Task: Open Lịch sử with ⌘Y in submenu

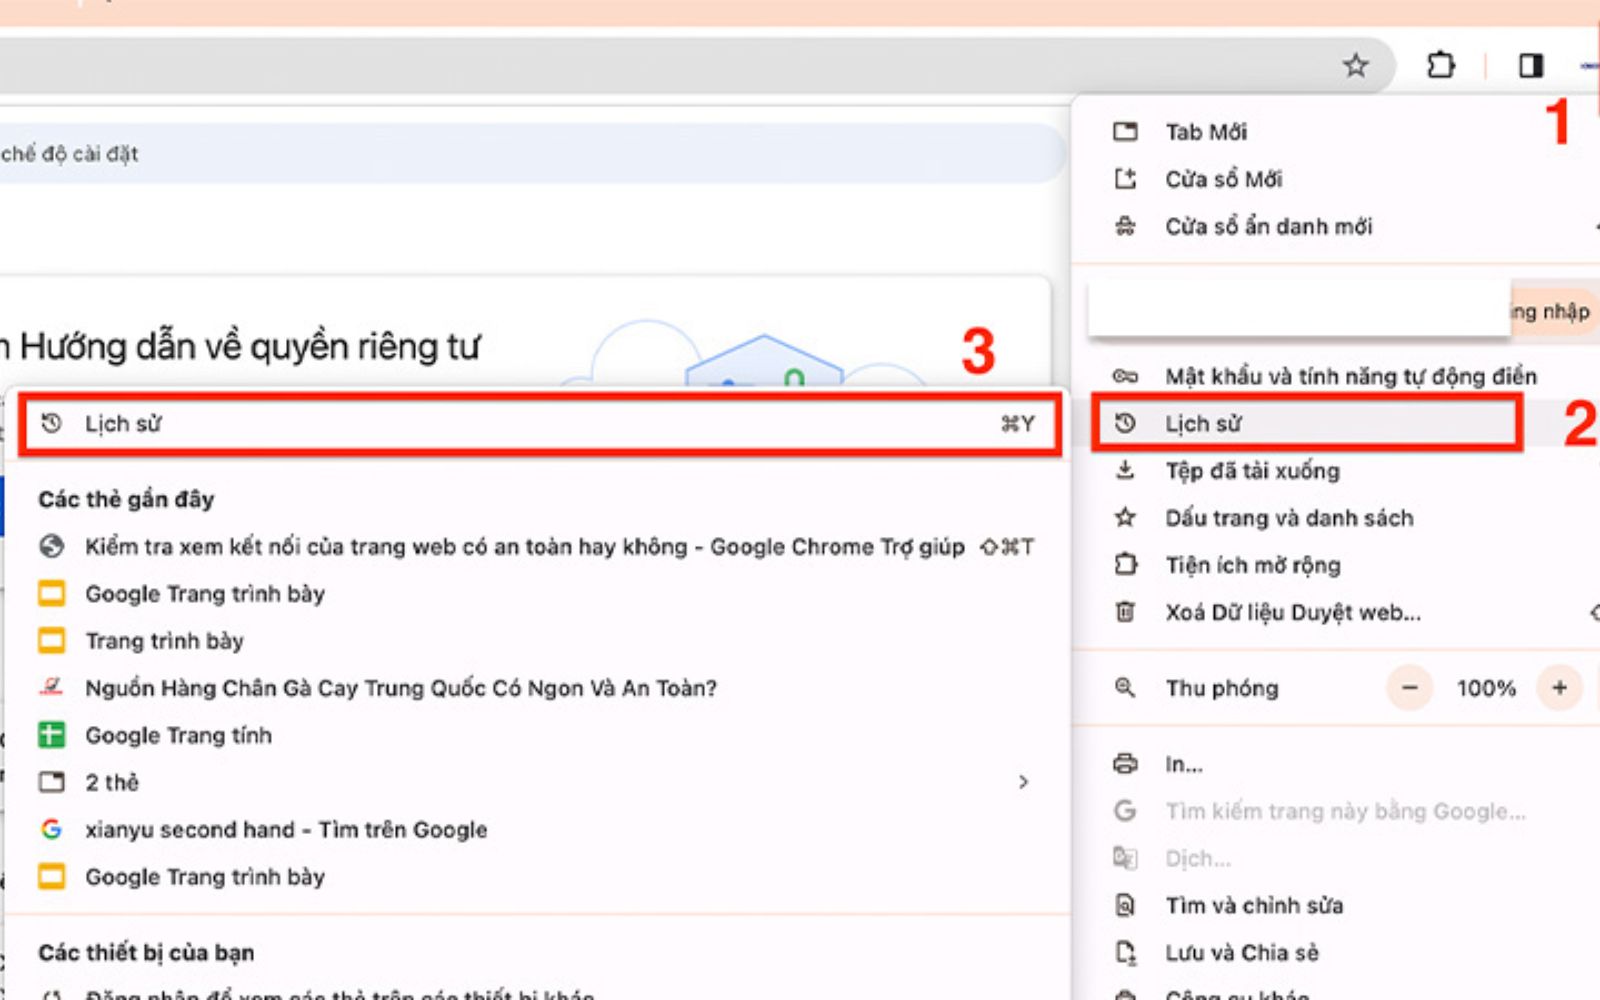Action: tap(540, 424)
